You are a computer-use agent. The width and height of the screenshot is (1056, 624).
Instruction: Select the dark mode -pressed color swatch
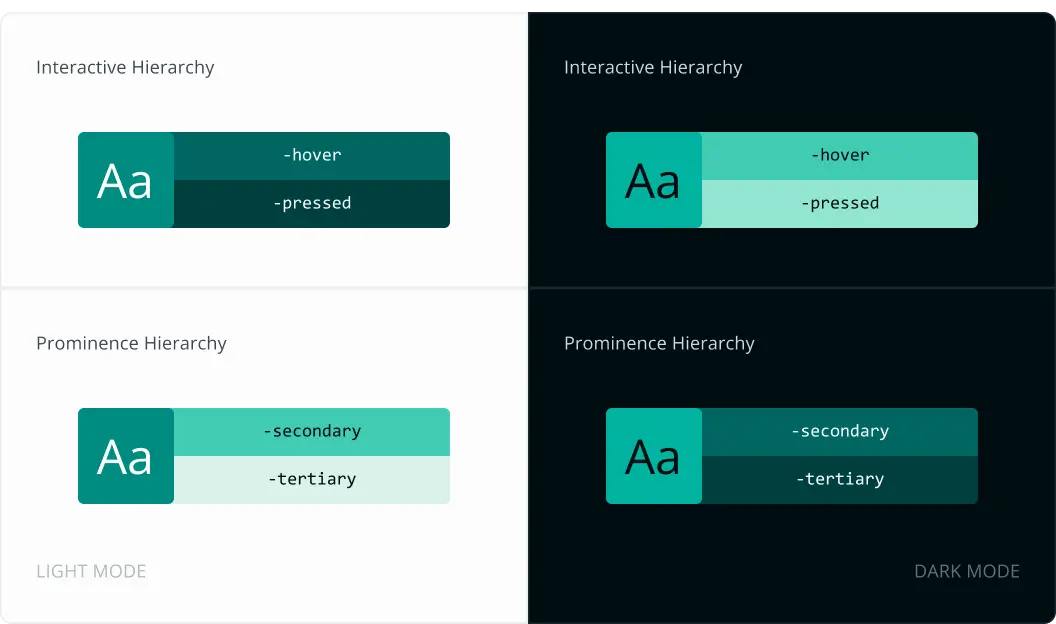click(839, 204)
